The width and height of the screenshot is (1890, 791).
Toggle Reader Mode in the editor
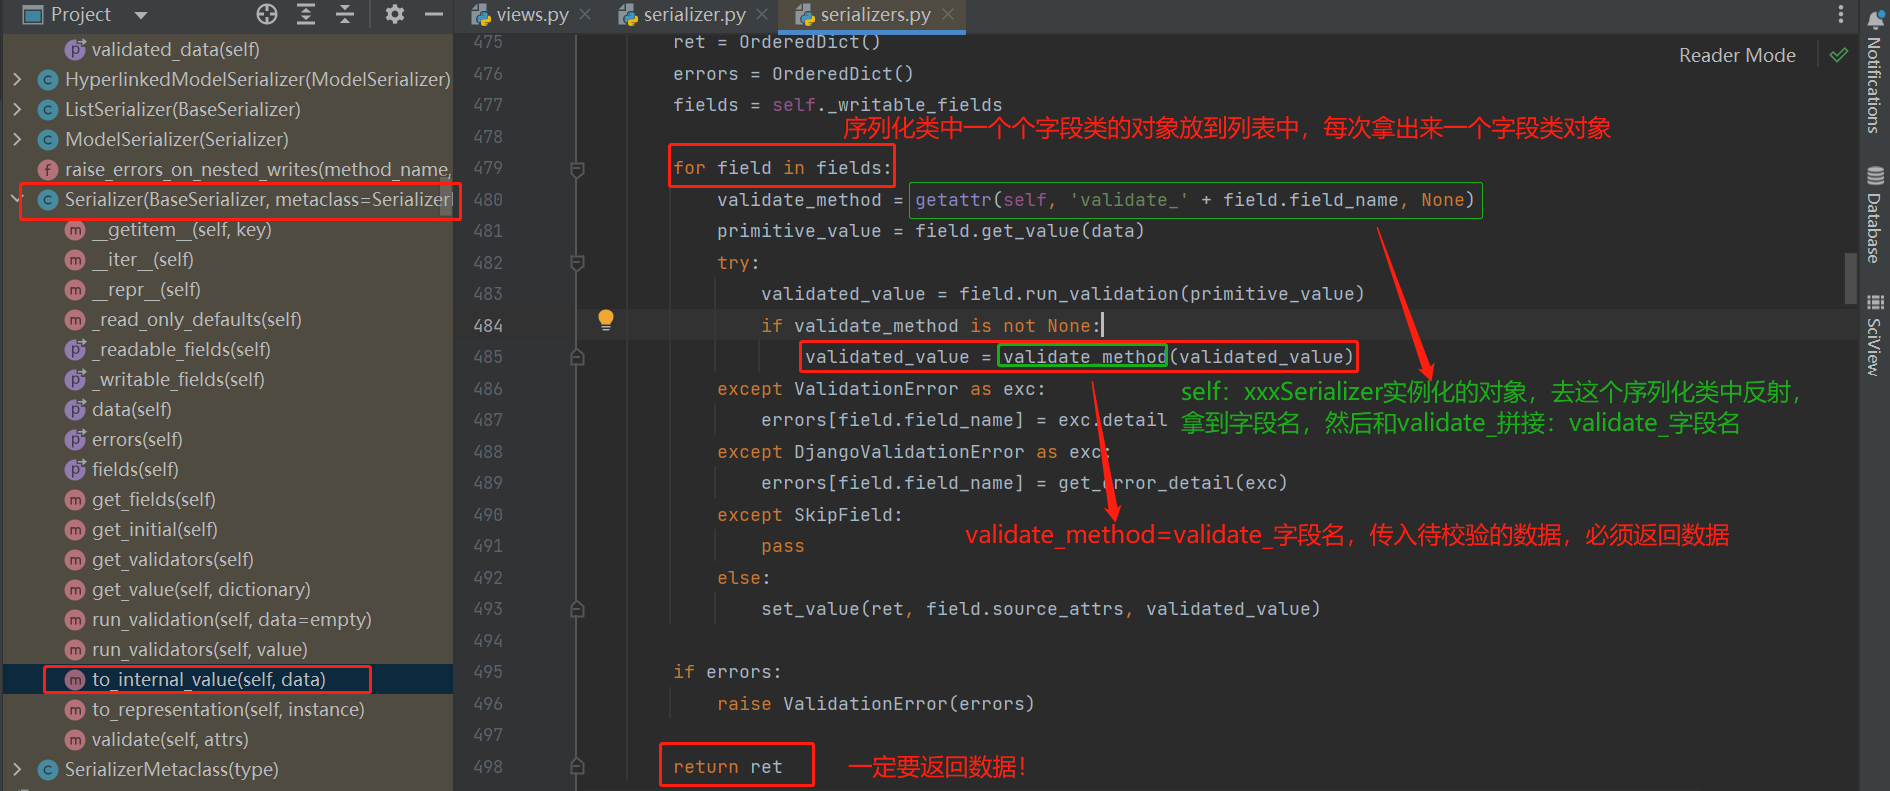point(1737,56)
